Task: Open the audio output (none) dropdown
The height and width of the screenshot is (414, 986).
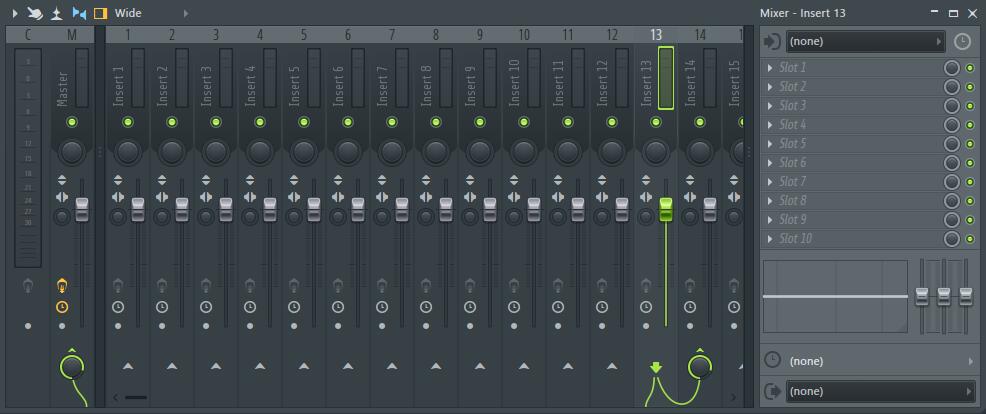Action: pyautogui.click(x=880, y=391)
